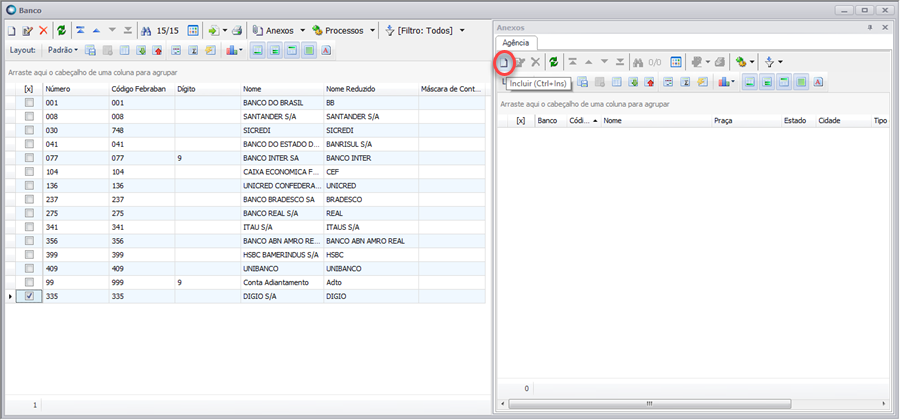Uncheck the box for DIGIO S/A row
The image size is (900, 420).
coord(29,296)
